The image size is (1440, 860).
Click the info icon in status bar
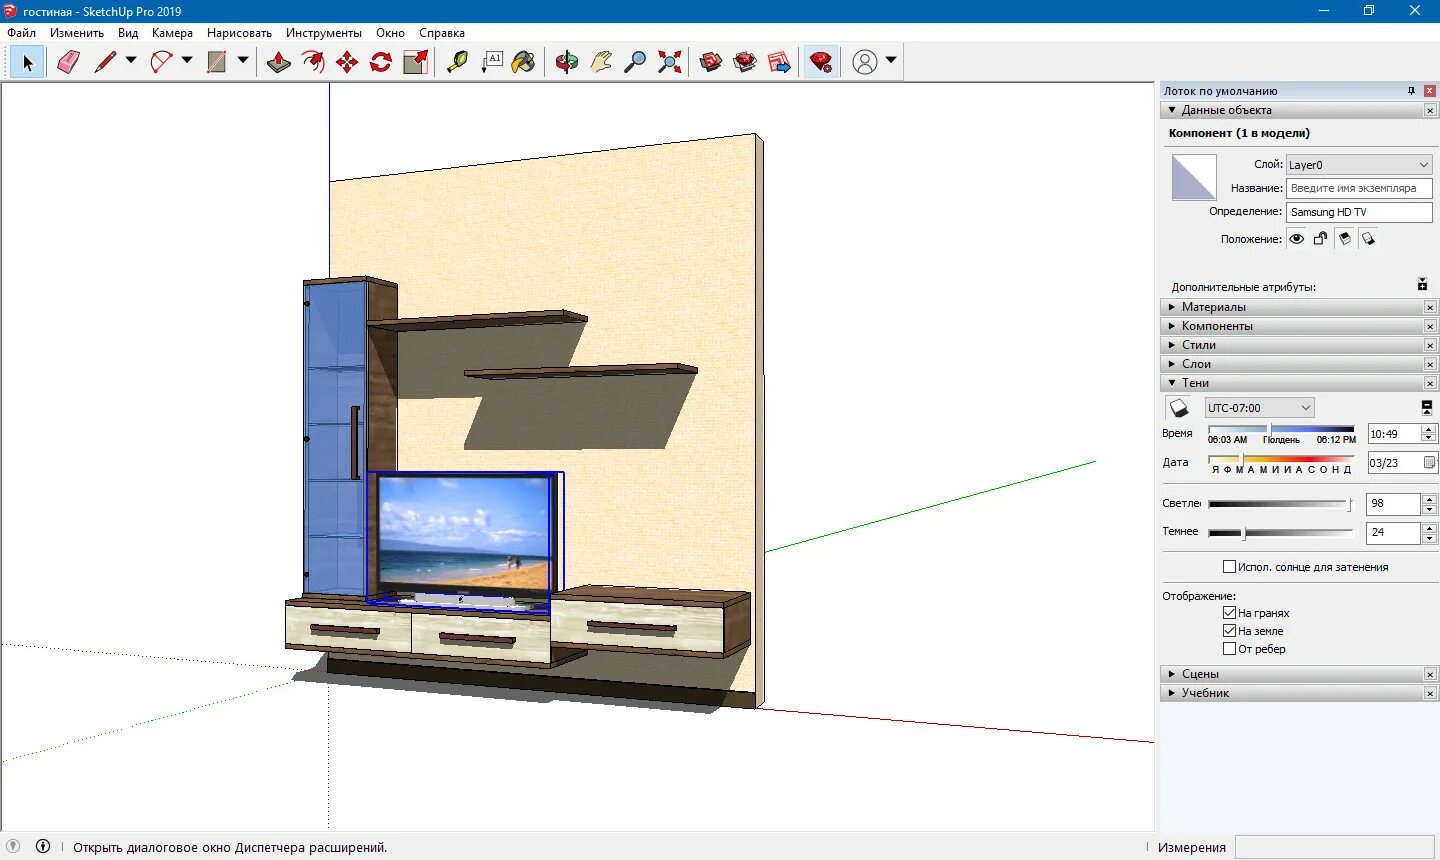(43, 846)
